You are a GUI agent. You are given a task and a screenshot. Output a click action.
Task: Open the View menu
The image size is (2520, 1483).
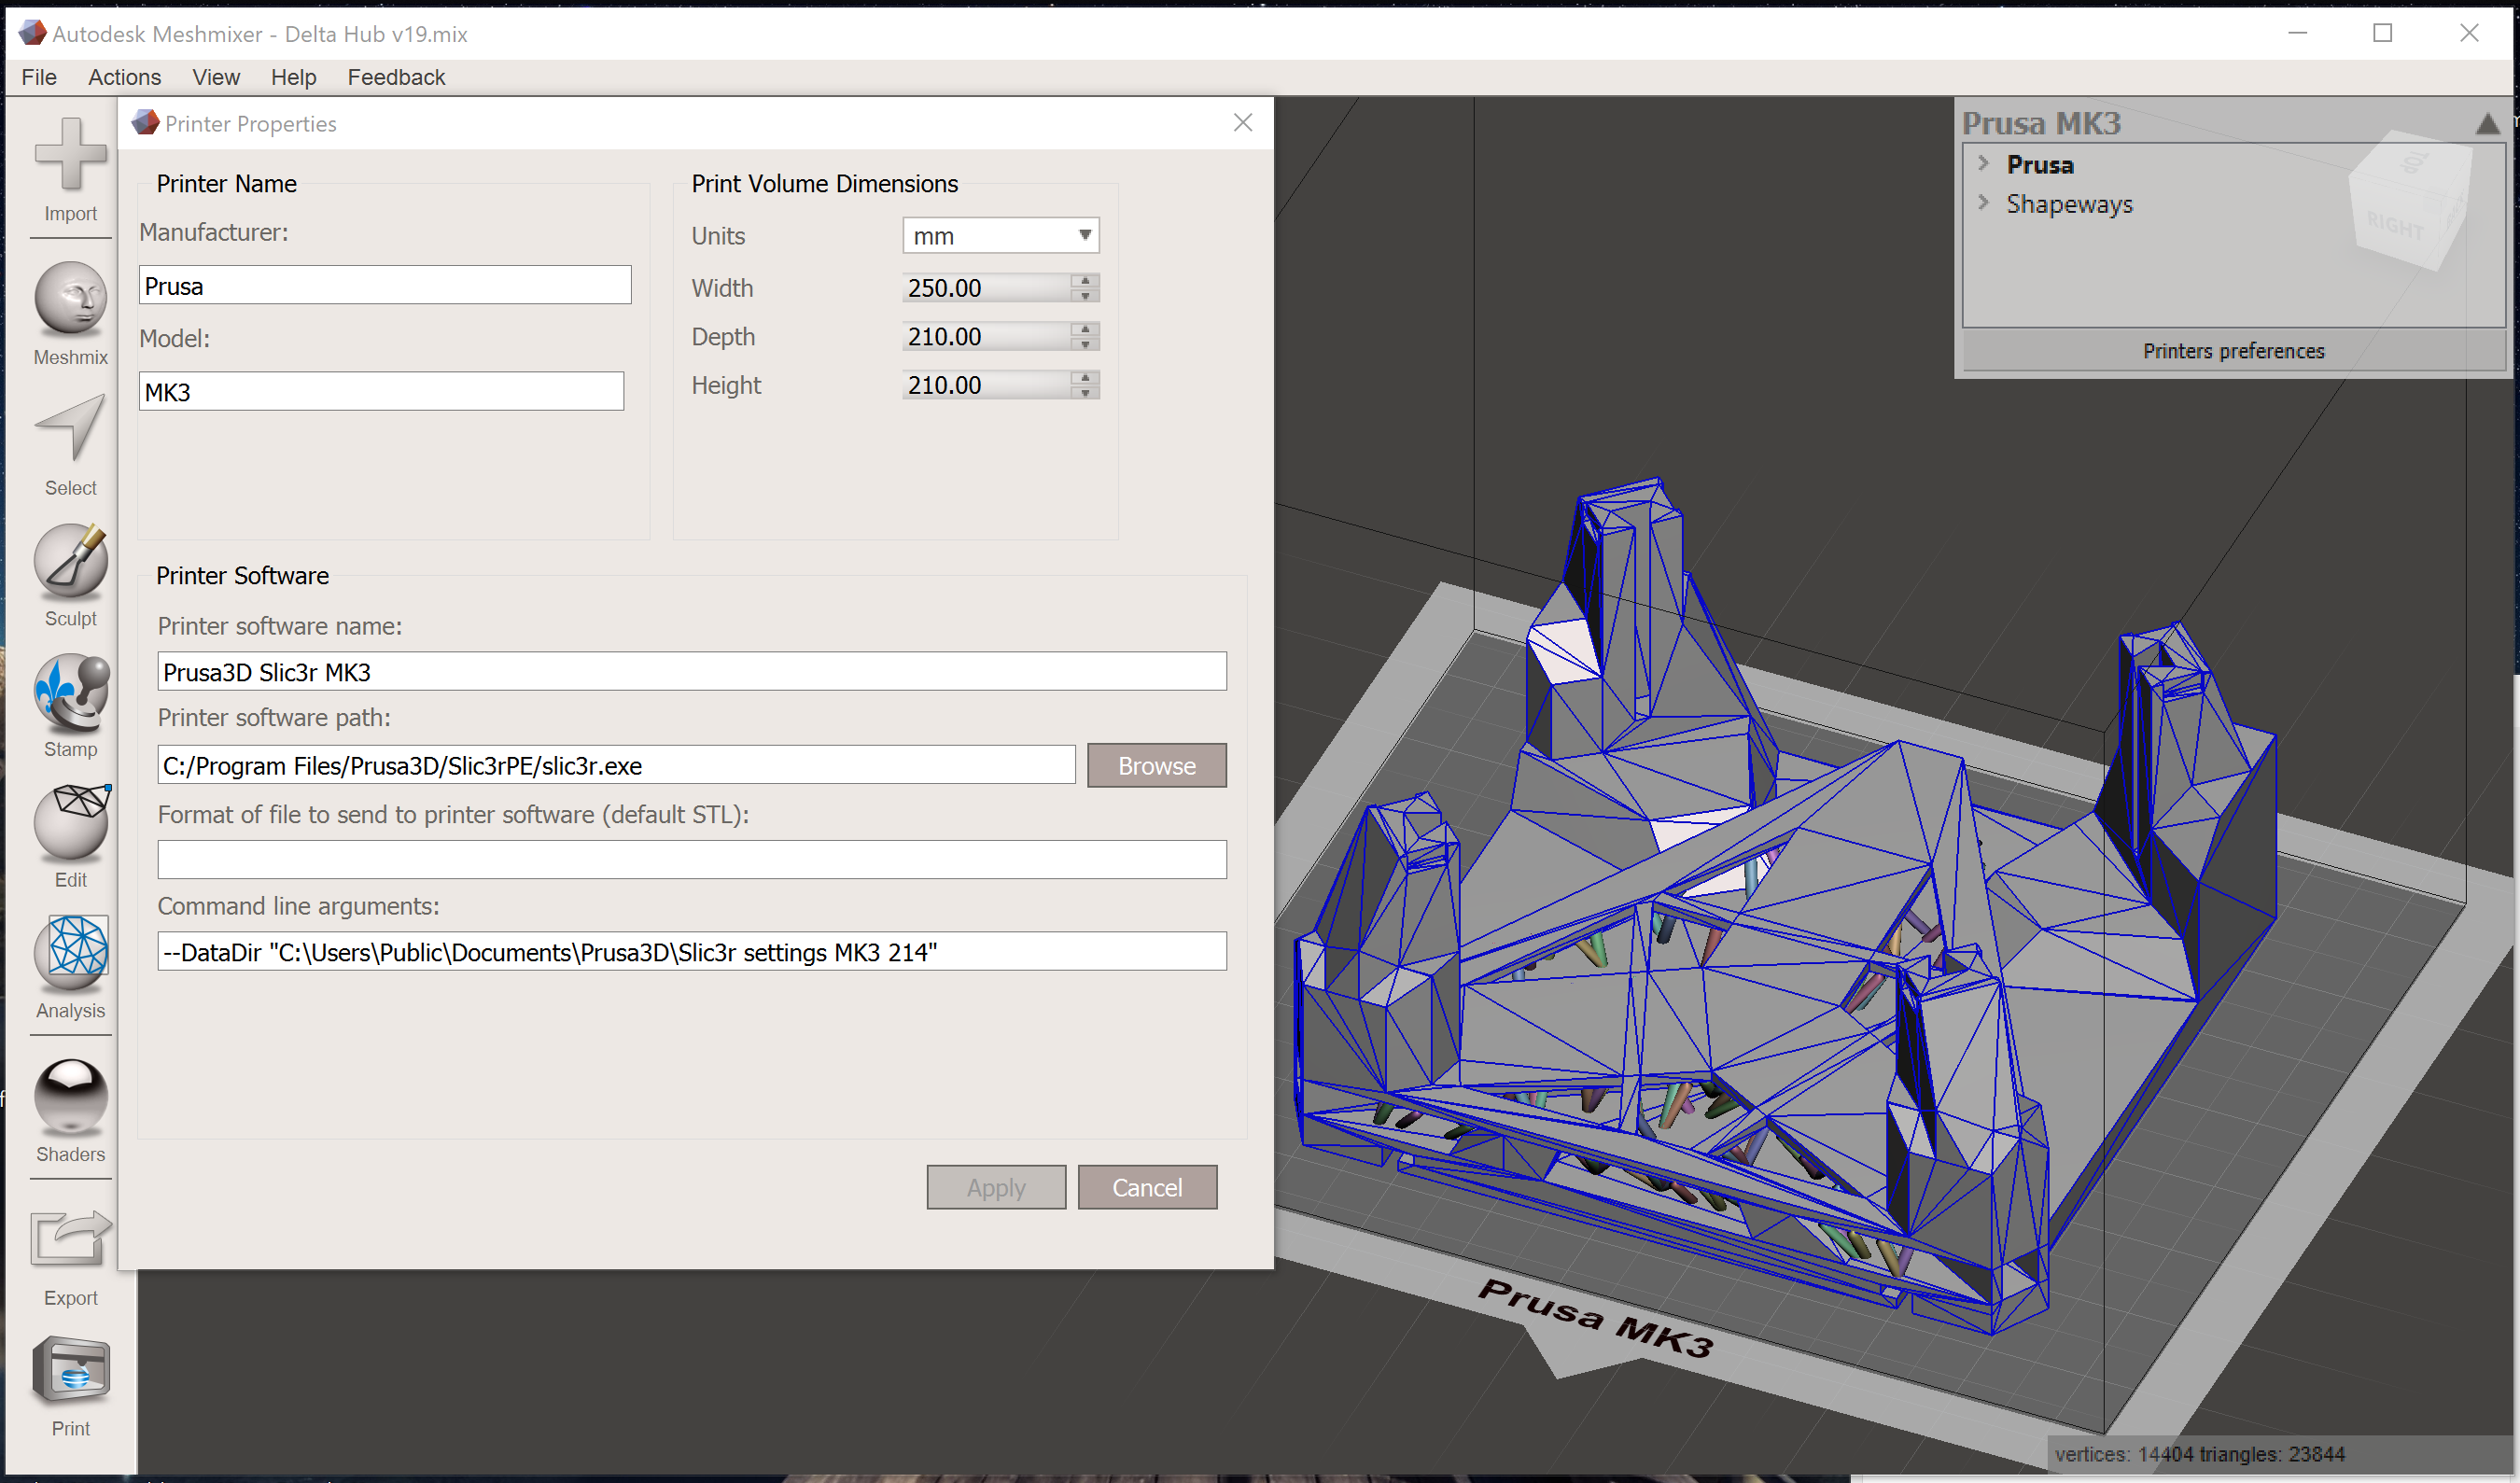[216, 77]
